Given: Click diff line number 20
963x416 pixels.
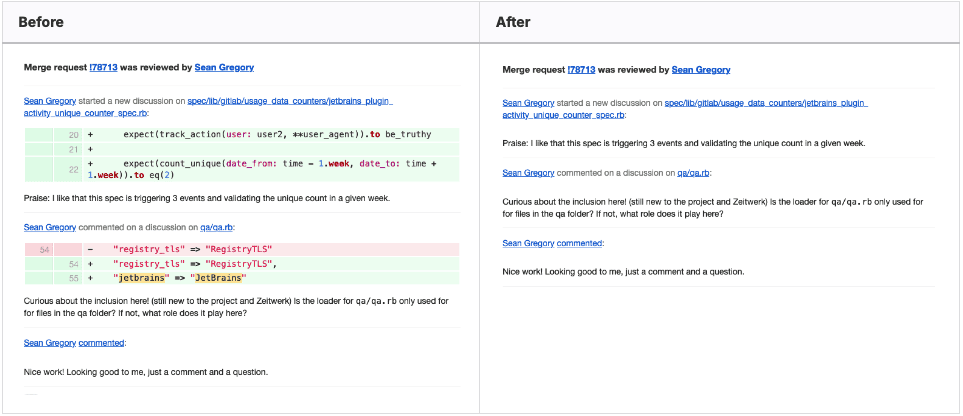Looking at the screenshot, I should [73, 133].
